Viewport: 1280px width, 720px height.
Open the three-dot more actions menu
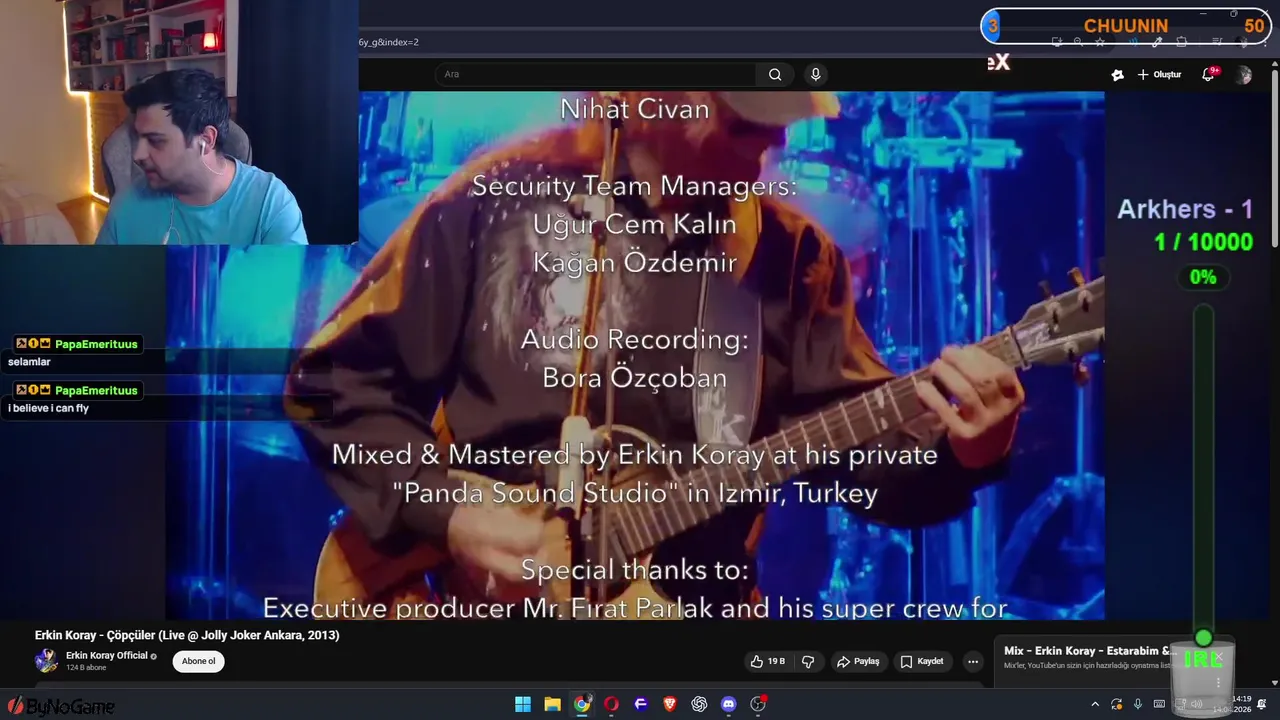[x=972, y=661]
